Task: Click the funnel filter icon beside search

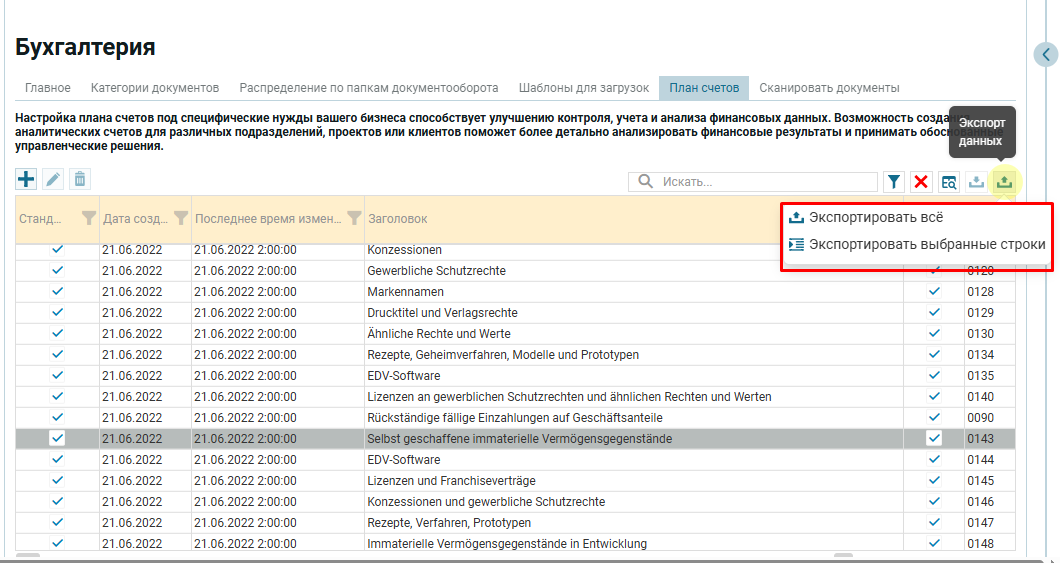Action: click(894, 182)
